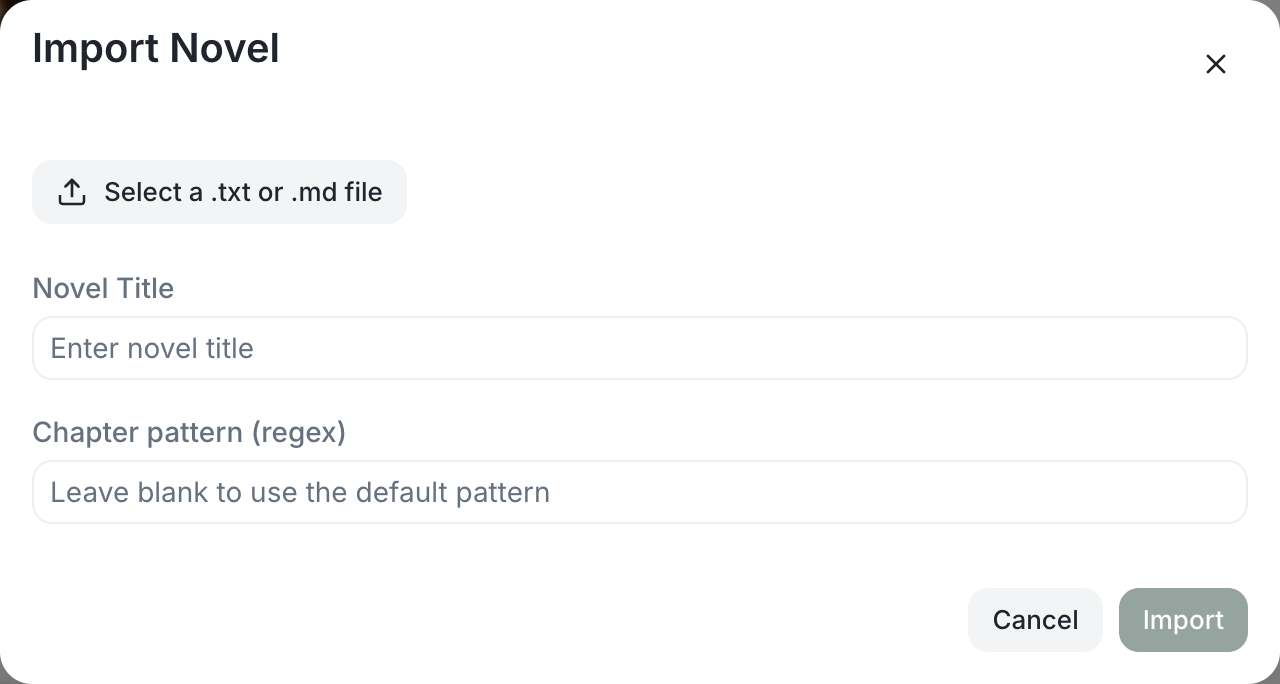This screenshot has height=684, width=1280.
Task: Click the word Novel in dialog heading
Action: pos(224,48)
